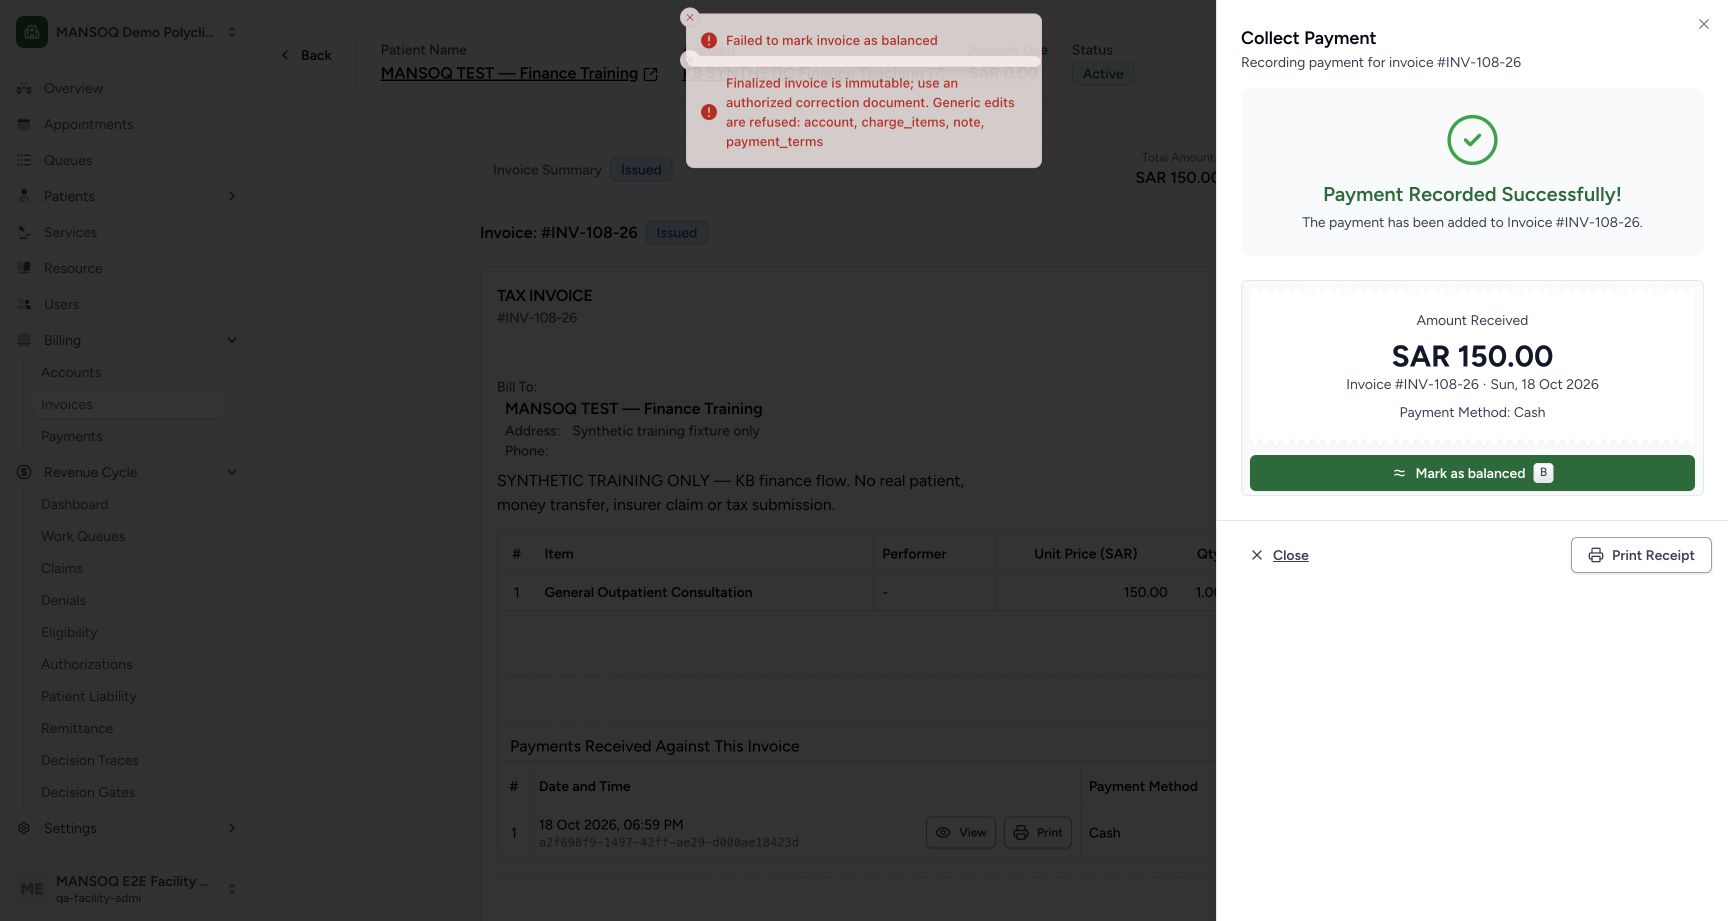Go to Appointments
This screenshot has height=921, width=1728.
click(x=88, y=124)
